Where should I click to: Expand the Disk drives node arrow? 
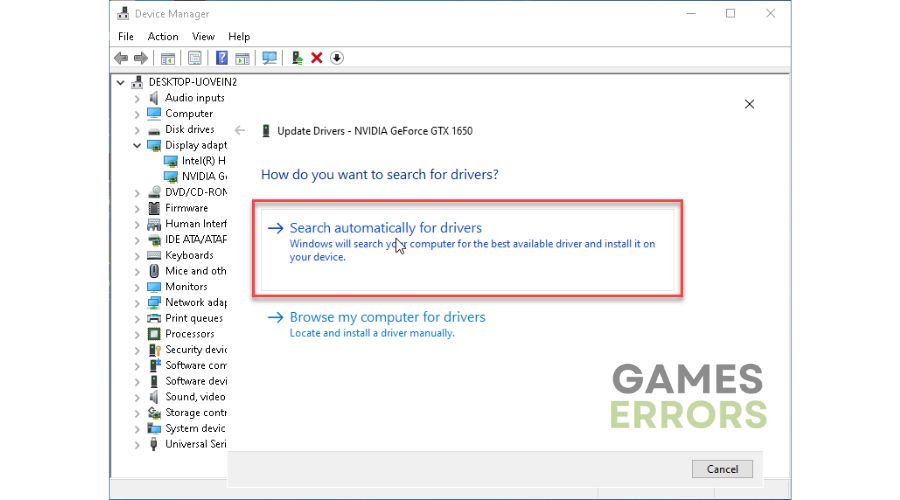click(x=137, y=130)
